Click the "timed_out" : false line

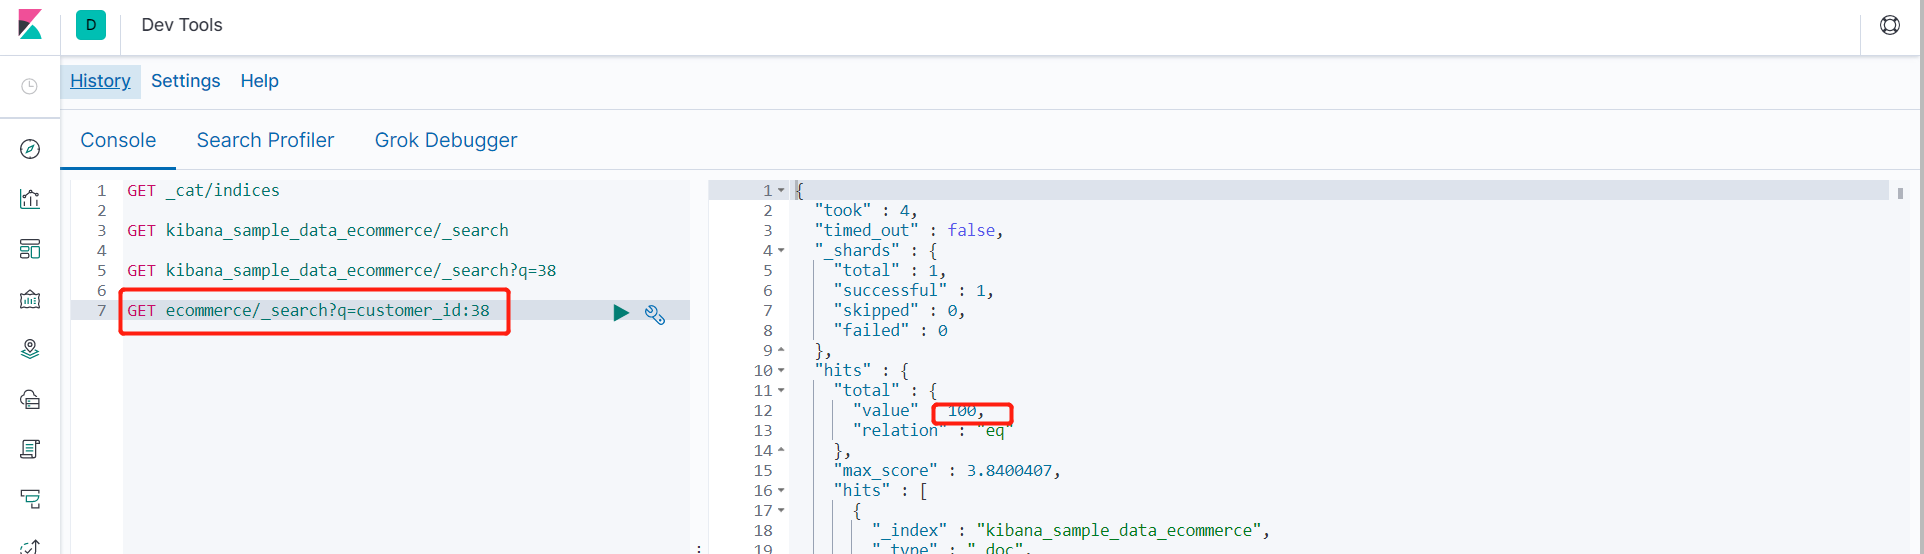pos(908,230)
